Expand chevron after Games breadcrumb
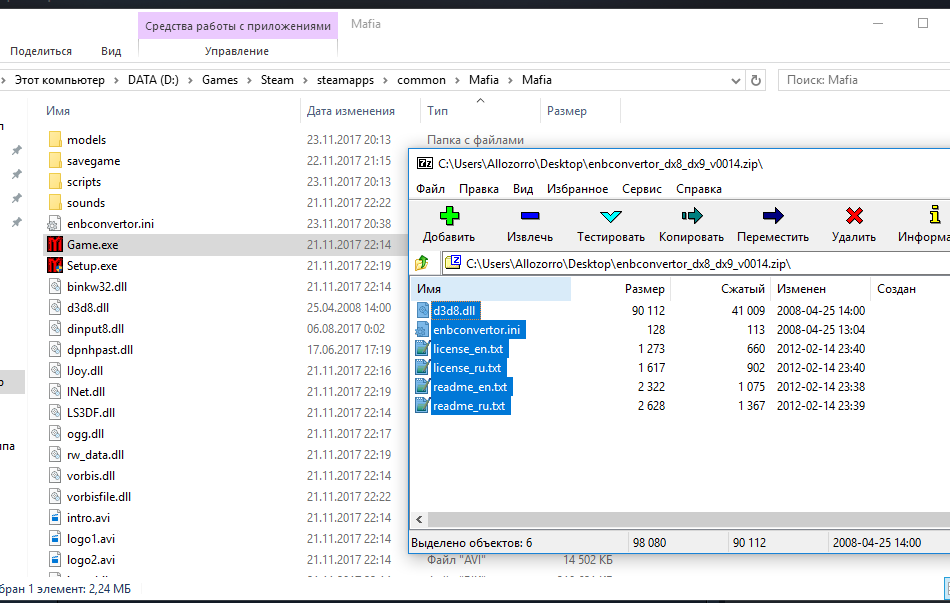This screenshot has height=603, width=950. (249, 80)
